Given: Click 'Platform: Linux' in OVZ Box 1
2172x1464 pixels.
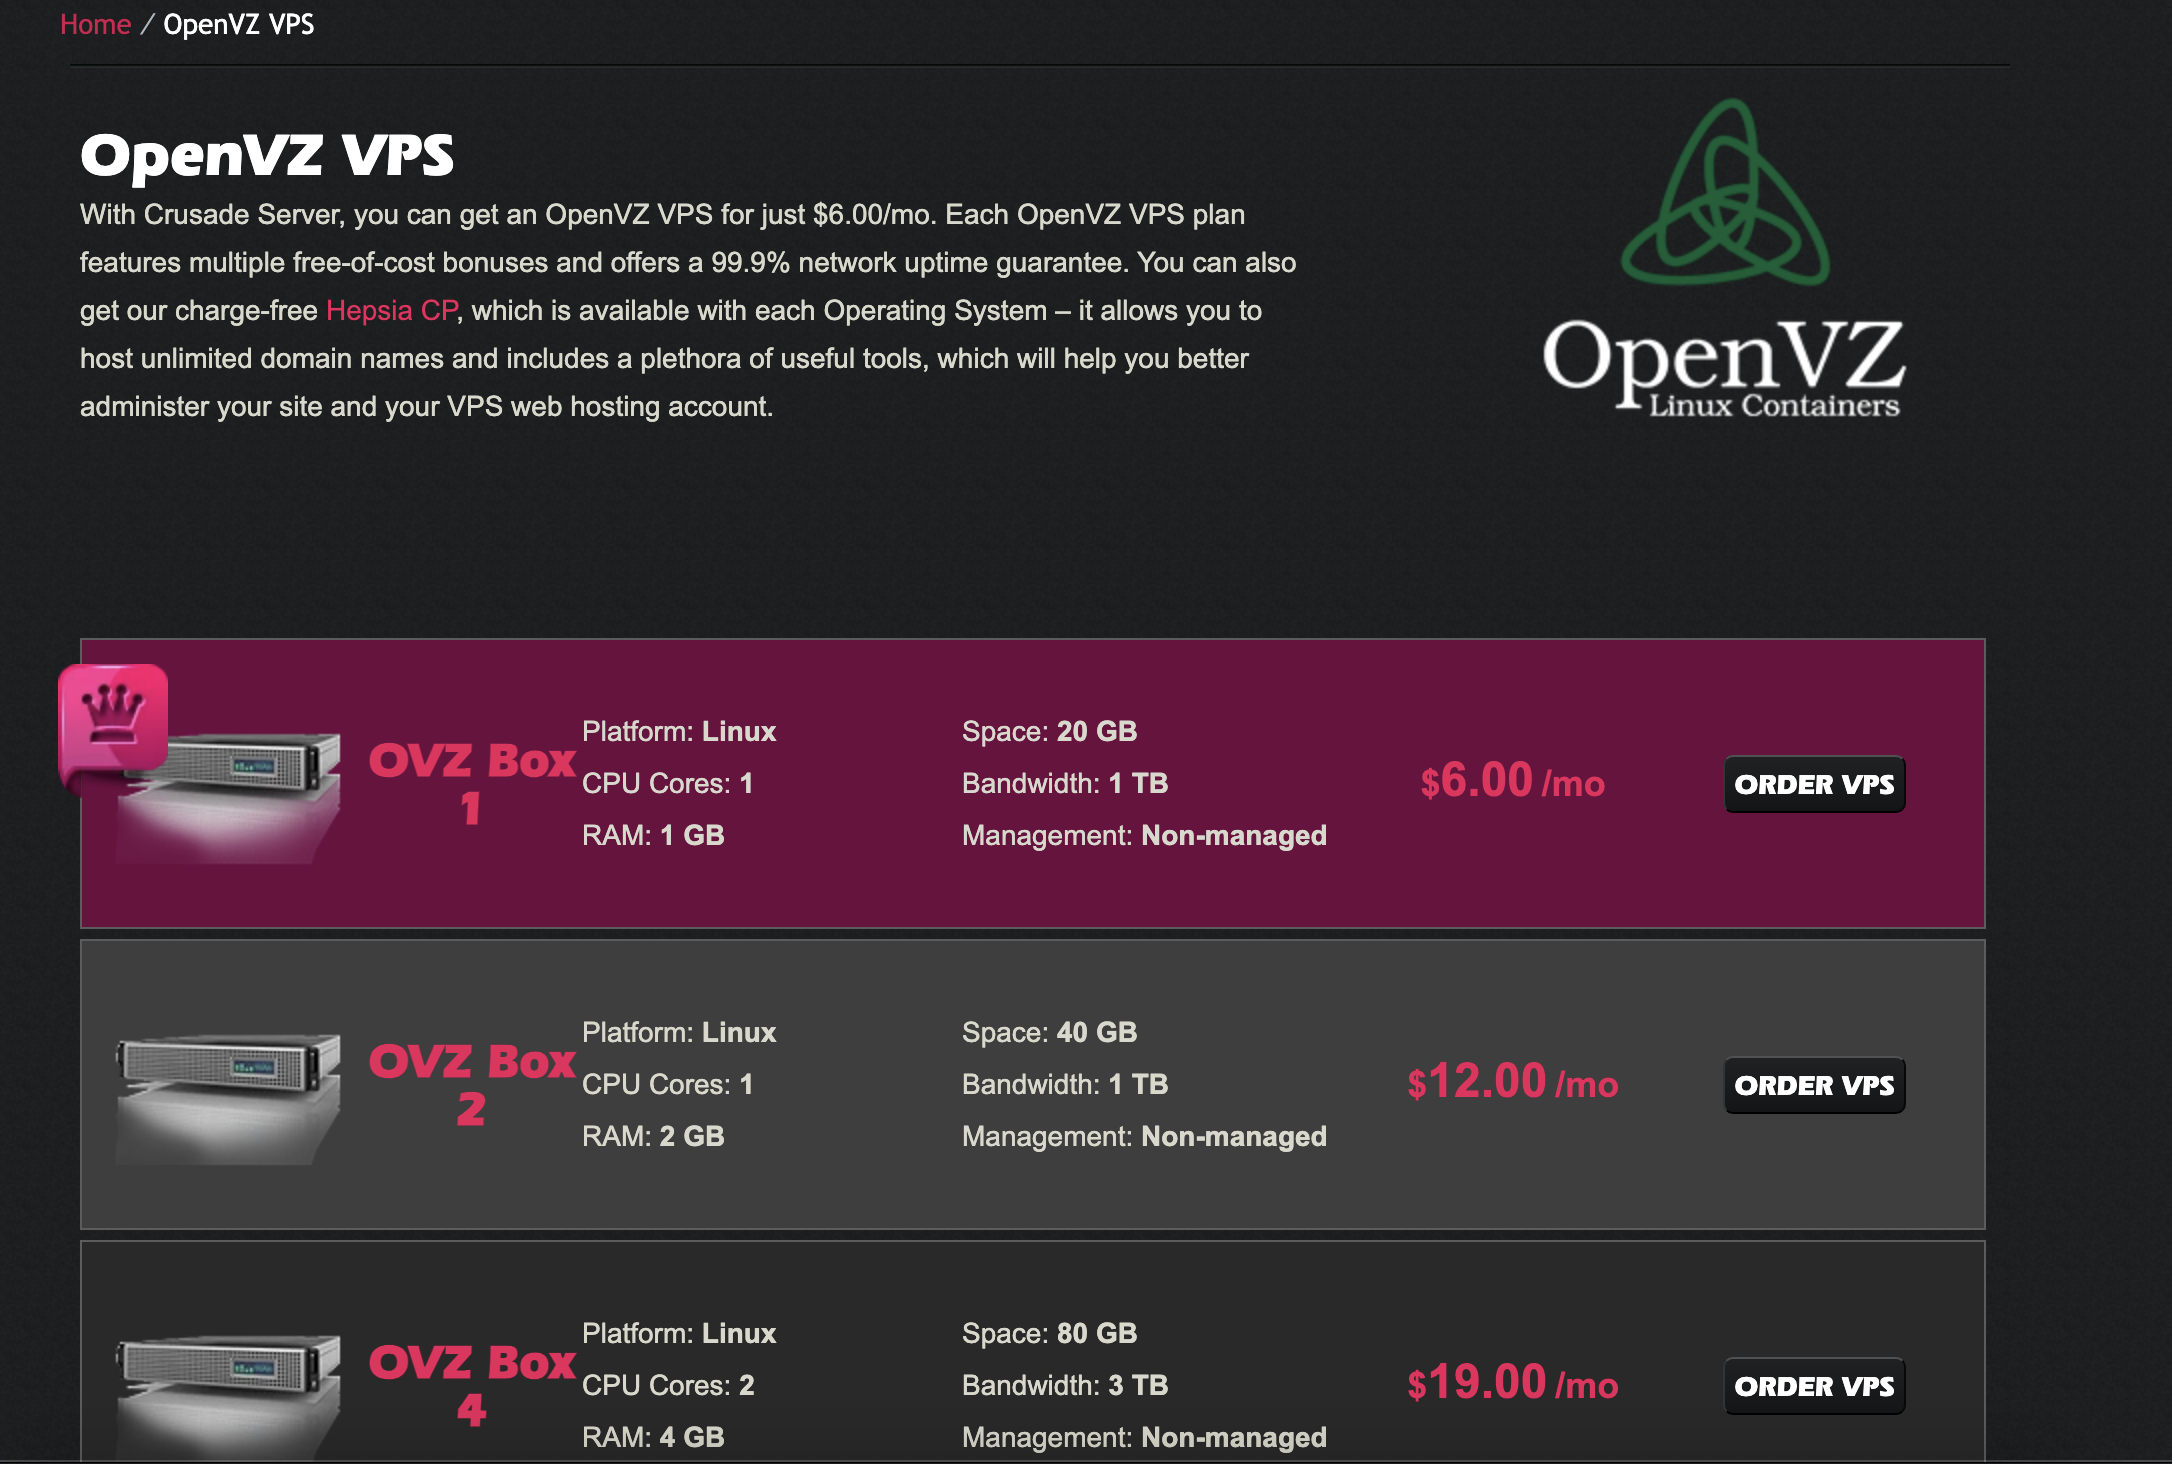Looking at the screenshot, I should [679, 731].
